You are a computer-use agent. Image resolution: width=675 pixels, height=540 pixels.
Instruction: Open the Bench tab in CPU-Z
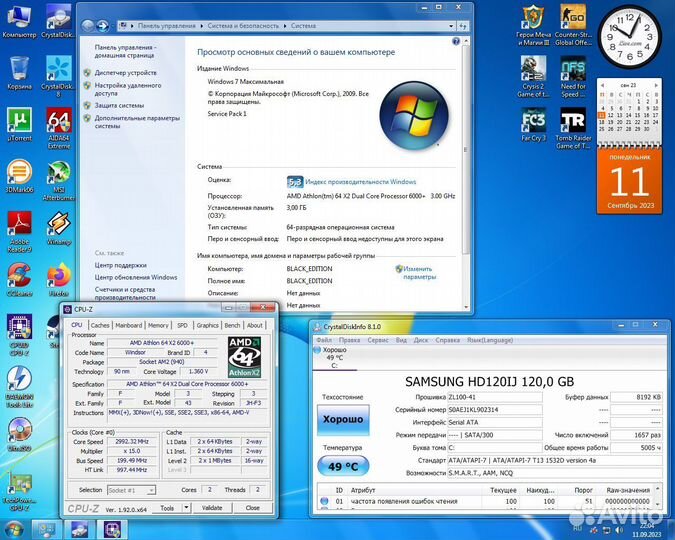coord(232,325)
